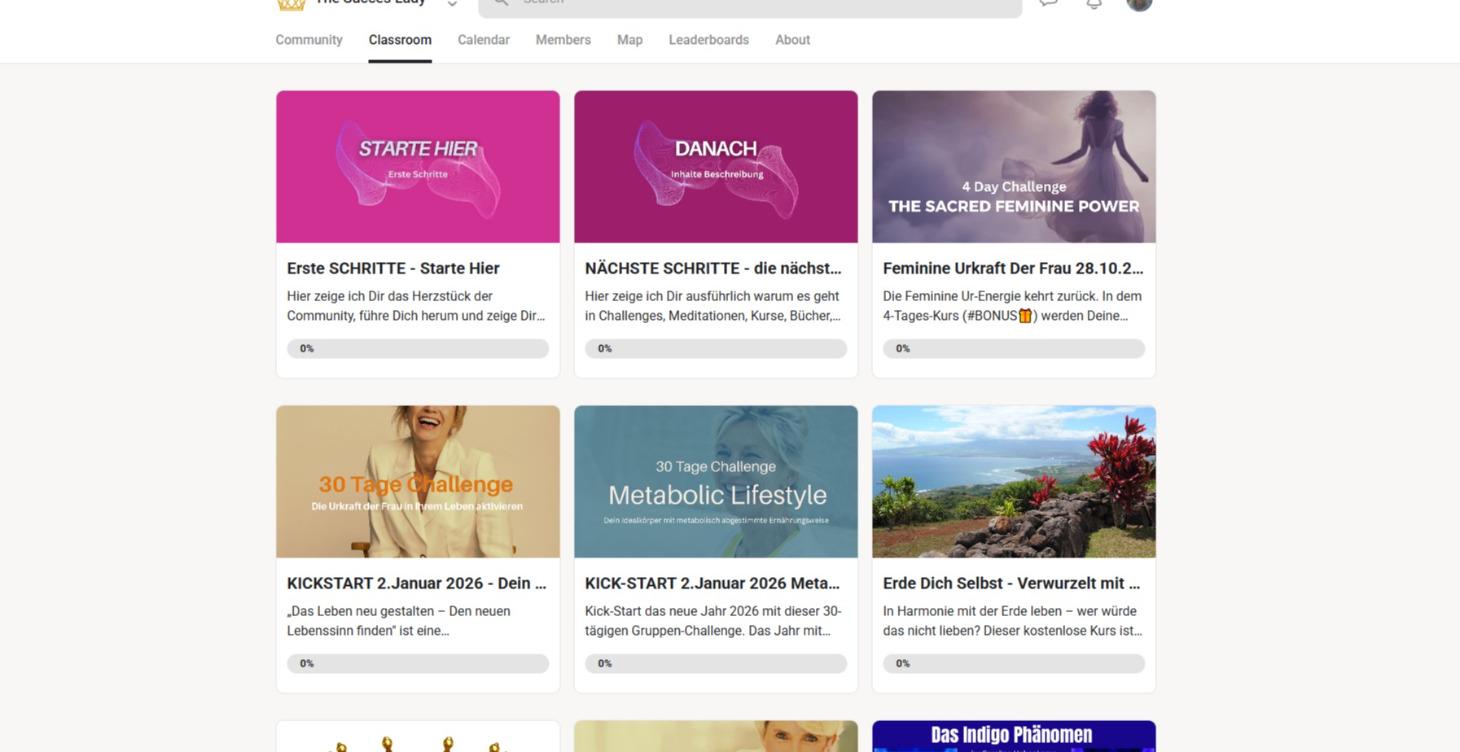The height and width of the screenshot is (752, 1460).
Task: Click the 'KICK-START 2.Januar 2026 Meta' title
Action: point(712,583)
